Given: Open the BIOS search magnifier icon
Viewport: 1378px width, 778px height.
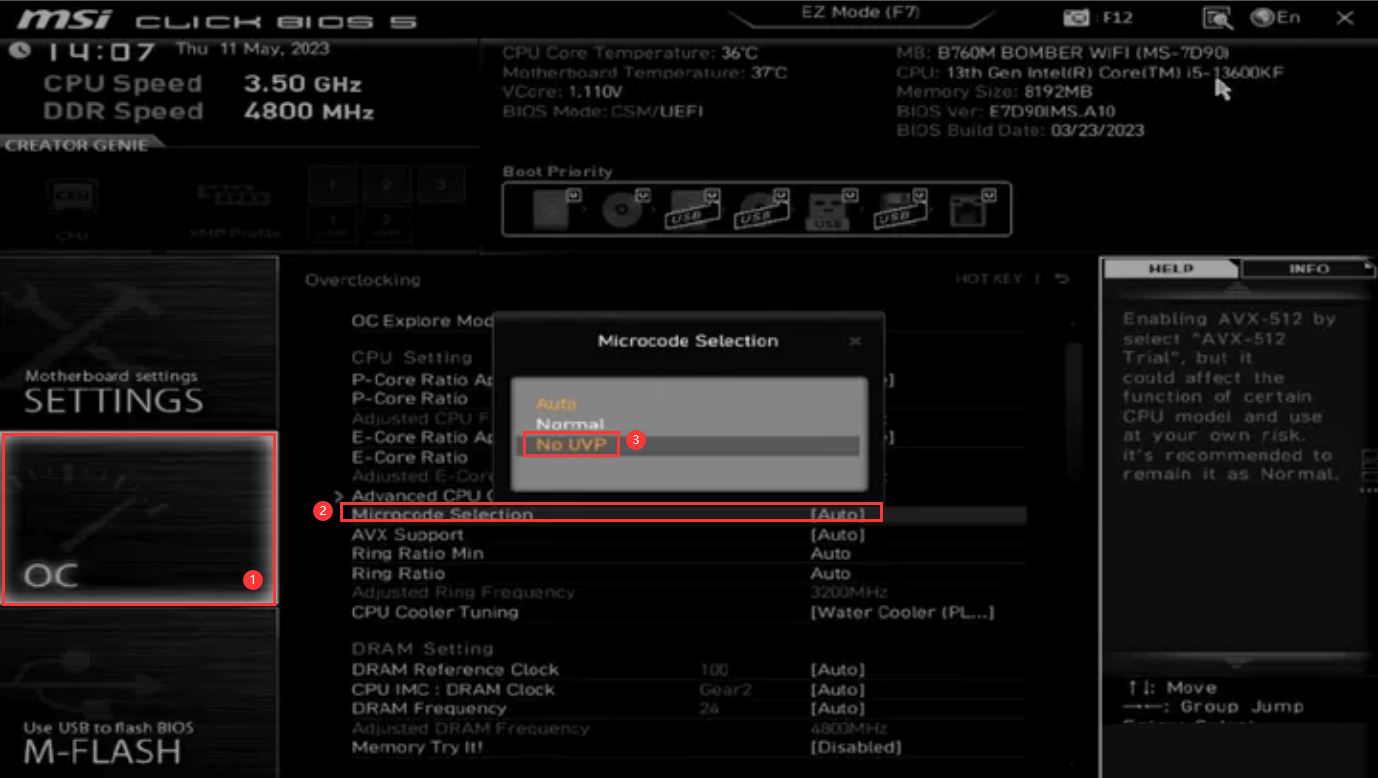Looking at the screenshot, I should click(x=1217, y=18).
